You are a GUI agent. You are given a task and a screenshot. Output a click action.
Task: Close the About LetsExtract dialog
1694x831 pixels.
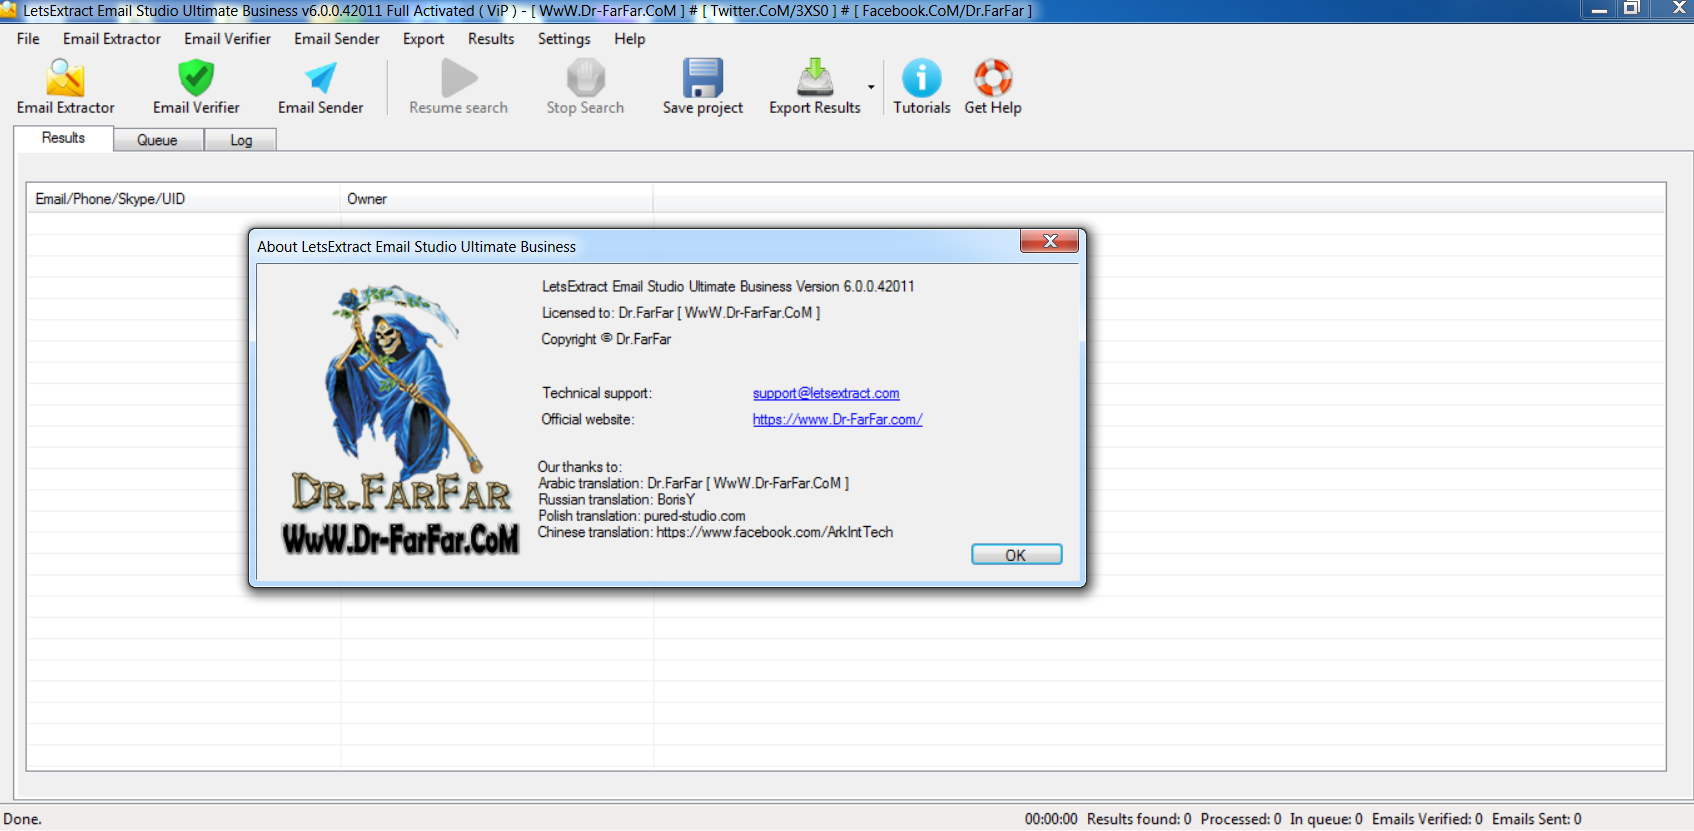[x=1049, y=241]
